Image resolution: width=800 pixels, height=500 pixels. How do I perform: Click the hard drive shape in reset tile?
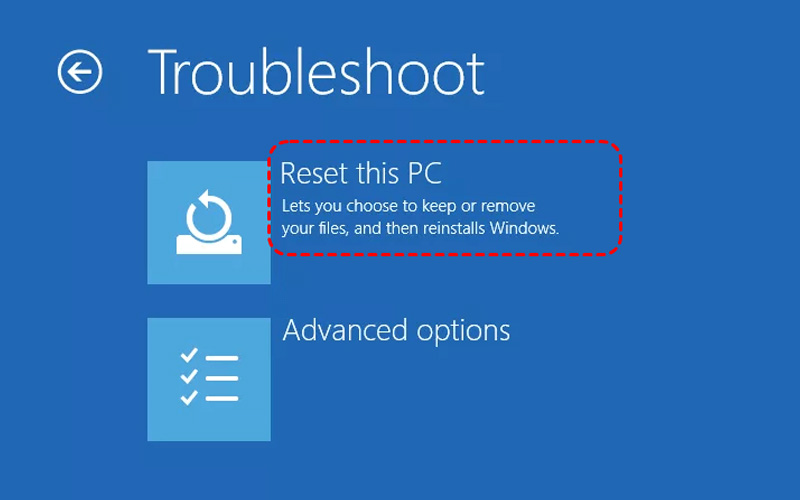209,244
